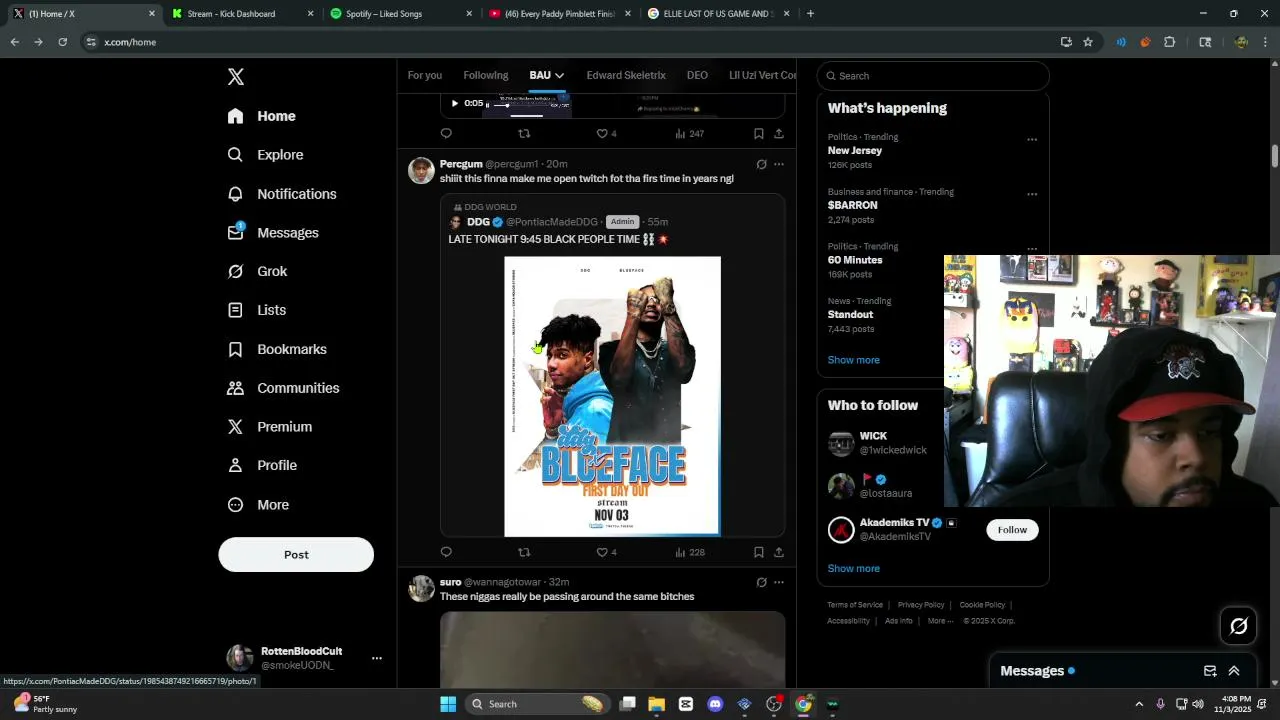The height and width of the screenshot is (720, 1280).
Task: Click the Post button
Action: point(296,555)
